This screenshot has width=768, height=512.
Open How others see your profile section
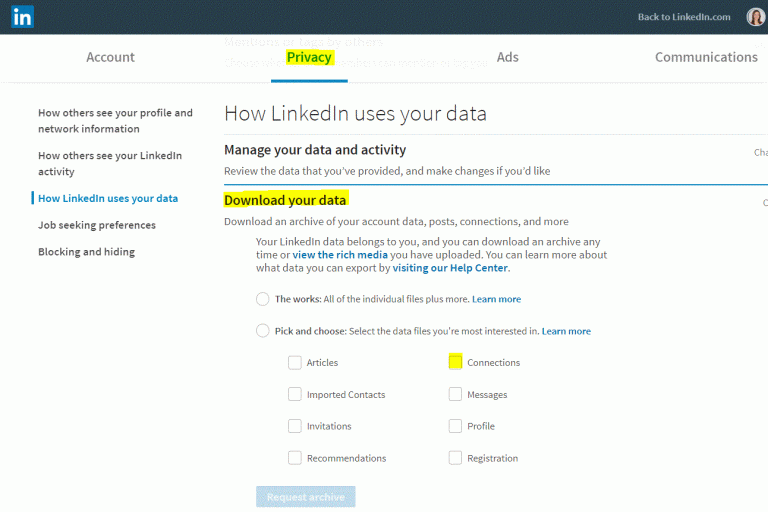[x=116, y=121]
